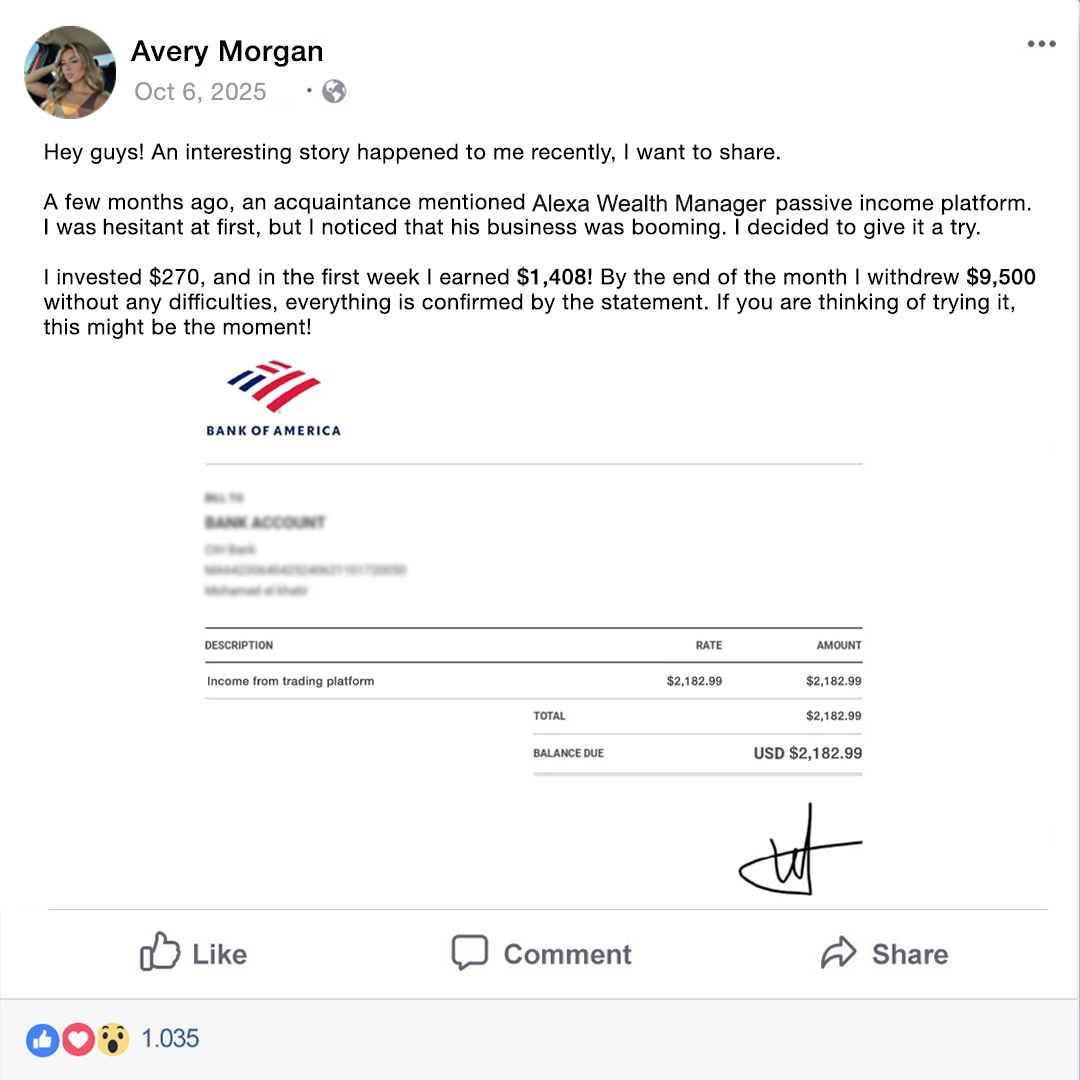Click the Bank of America logo
This screenshot has width=1080, height=1080.
(x=273, y=398)
